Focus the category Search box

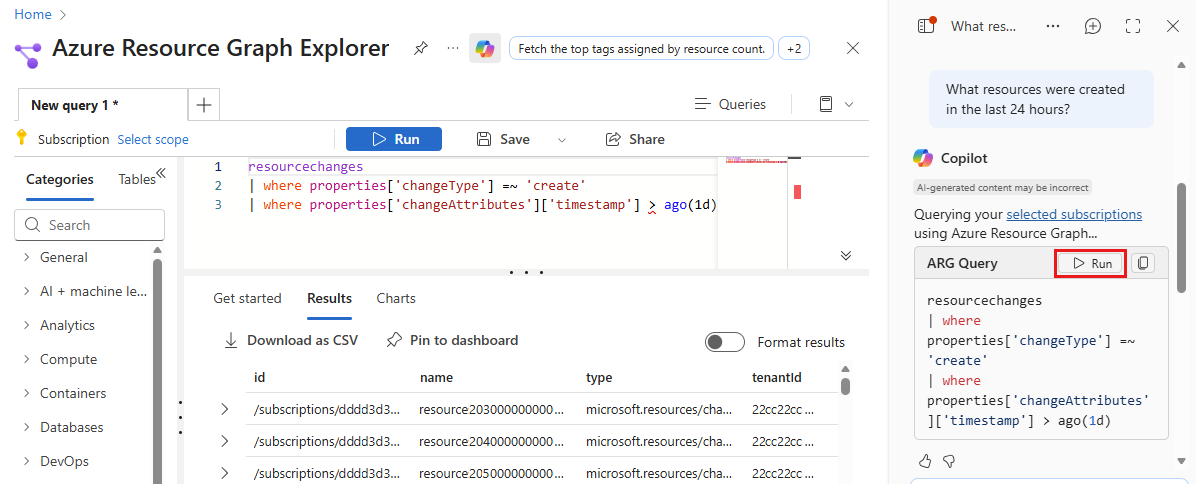click(x=90, y=225)
